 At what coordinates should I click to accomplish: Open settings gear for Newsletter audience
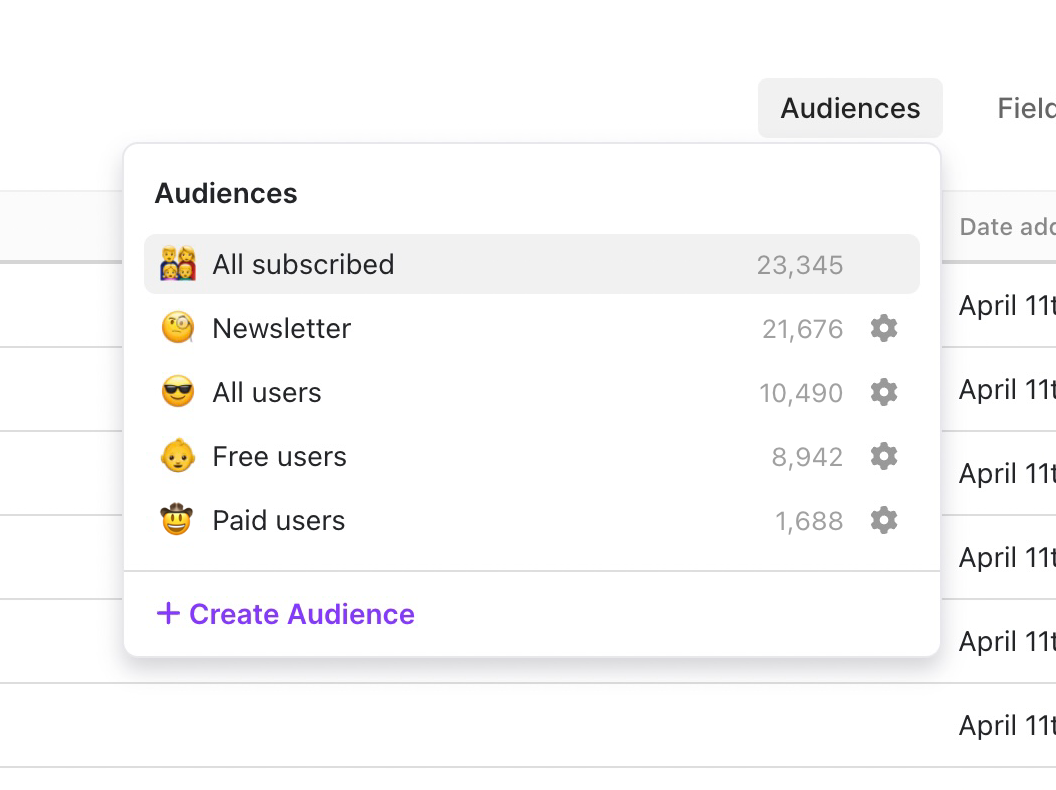883,328
